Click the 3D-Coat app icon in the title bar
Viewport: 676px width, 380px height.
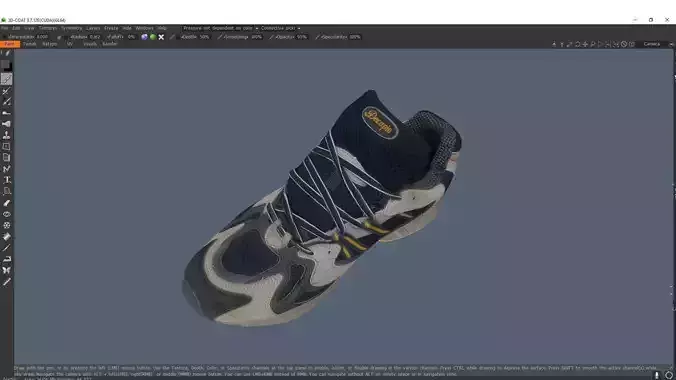3,20
